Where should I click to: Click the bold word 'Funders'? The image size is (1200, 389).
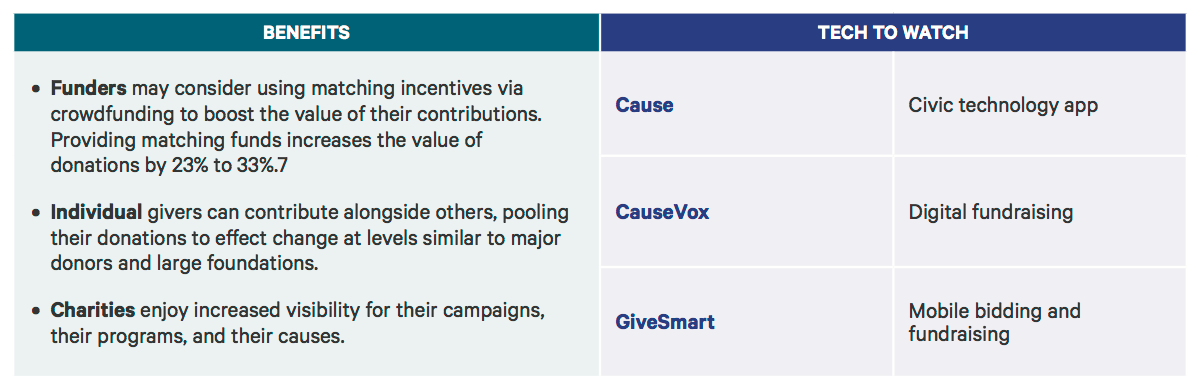pos(88,88)
